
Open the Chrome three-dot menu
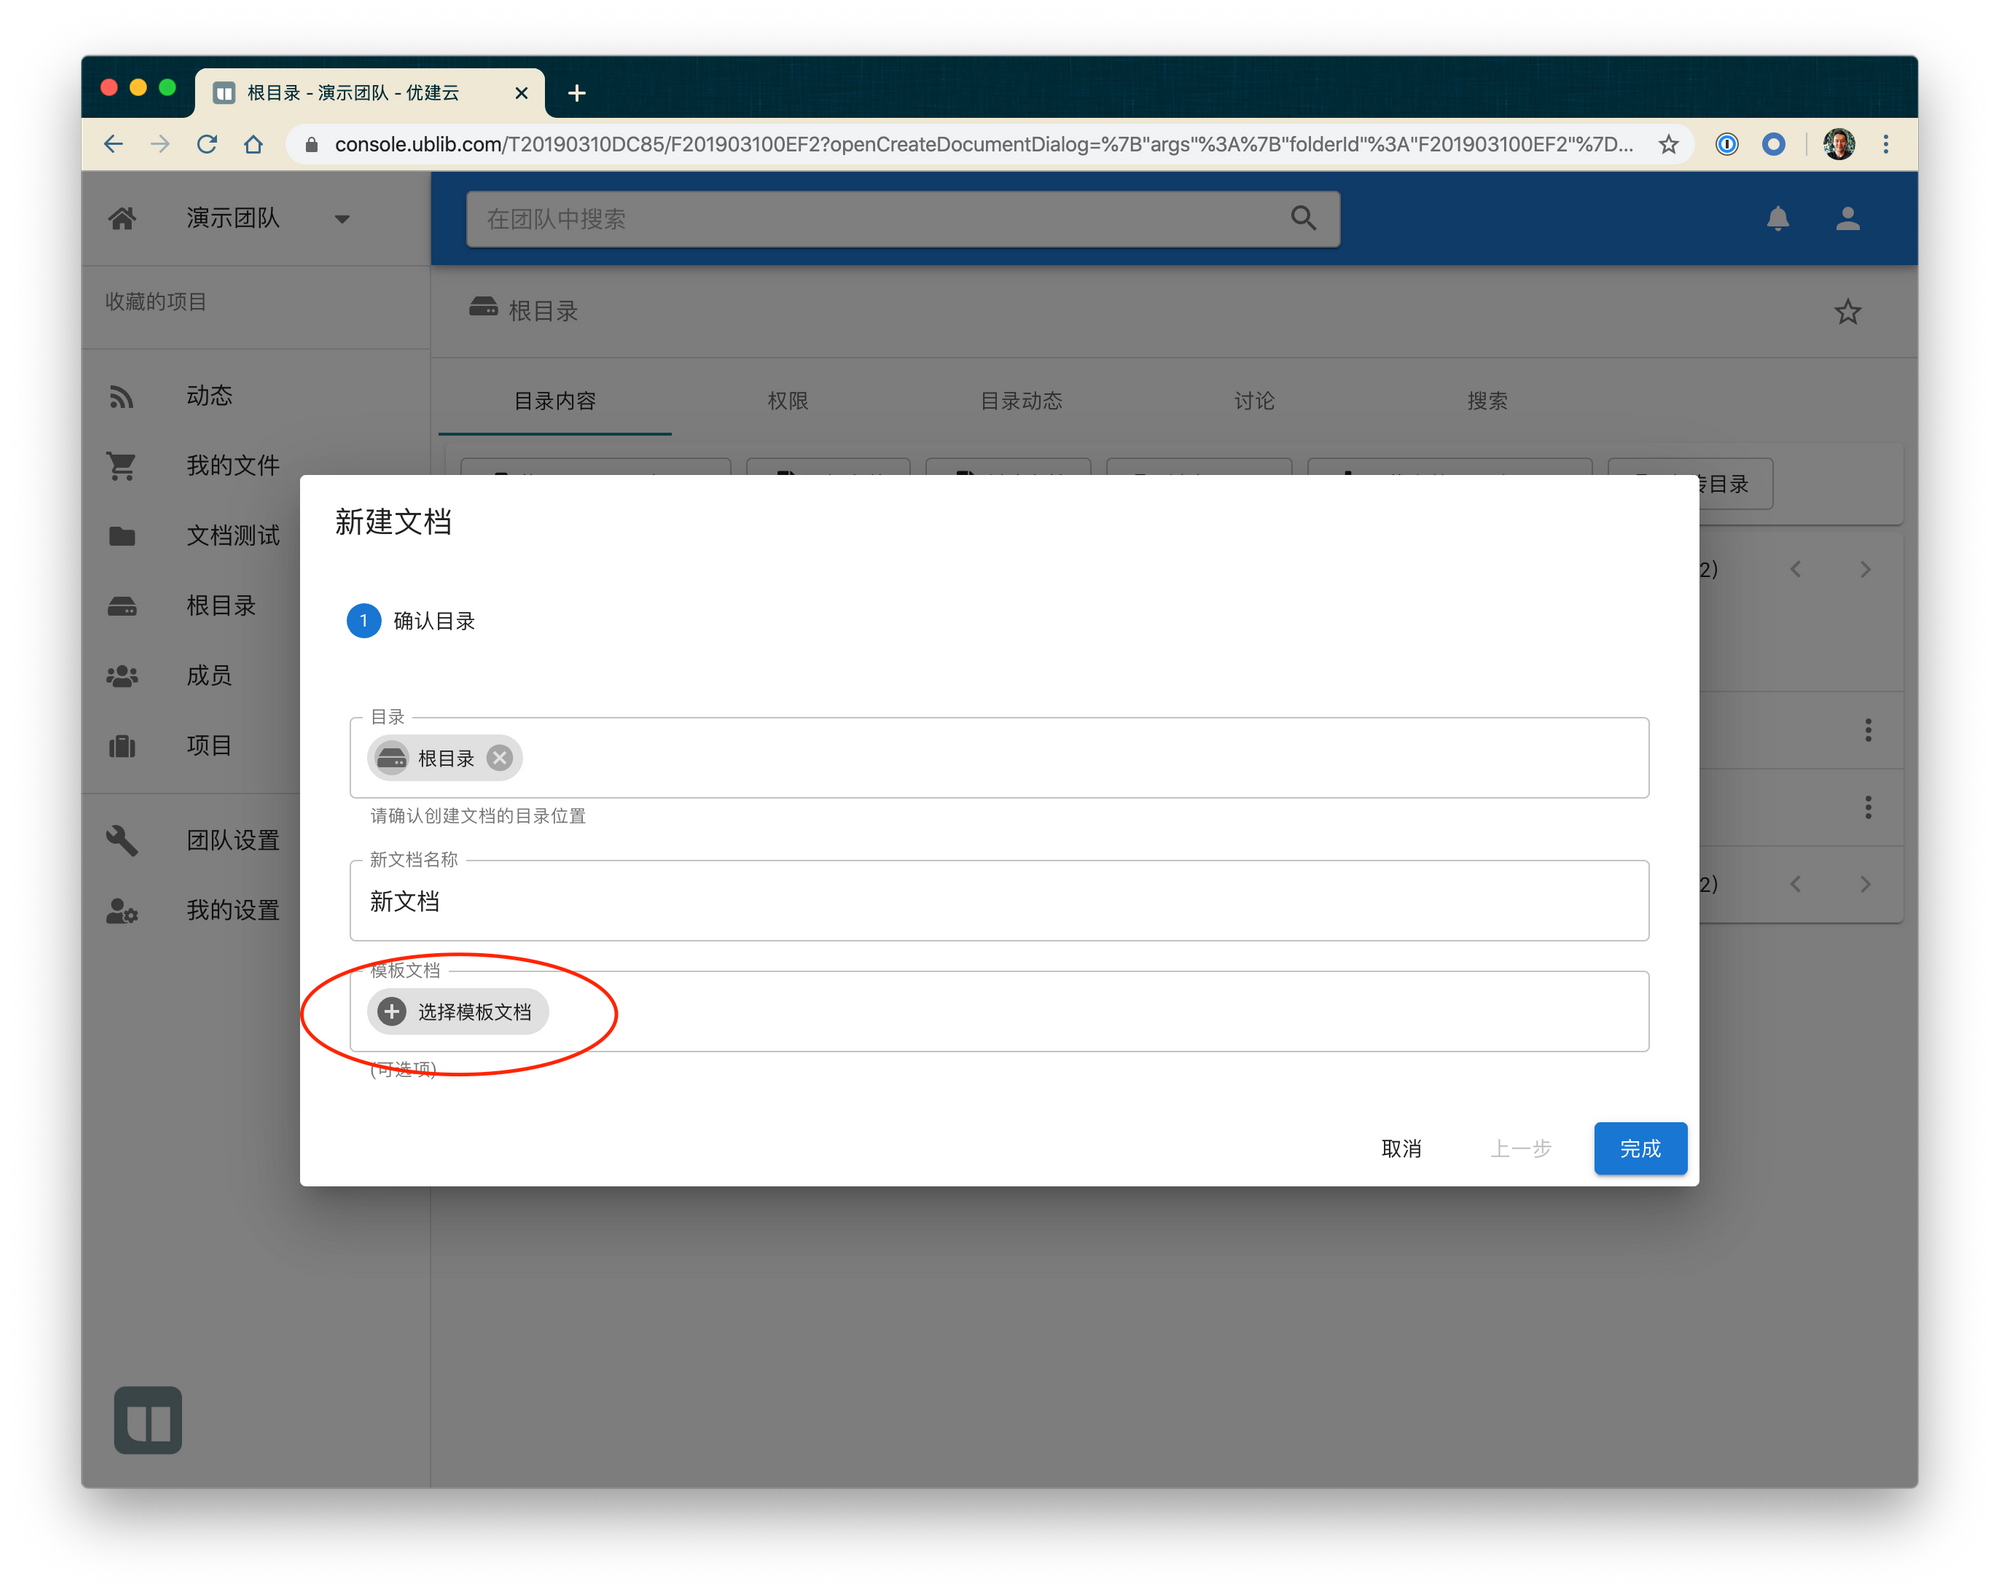tap(1886, 144)
